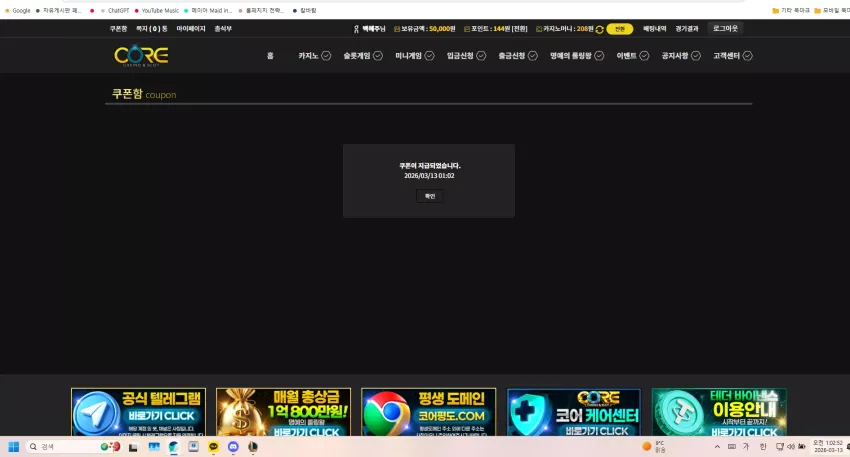Click the 포인트 [전환] convert link
850x457 pixels.
pos(520,29)
